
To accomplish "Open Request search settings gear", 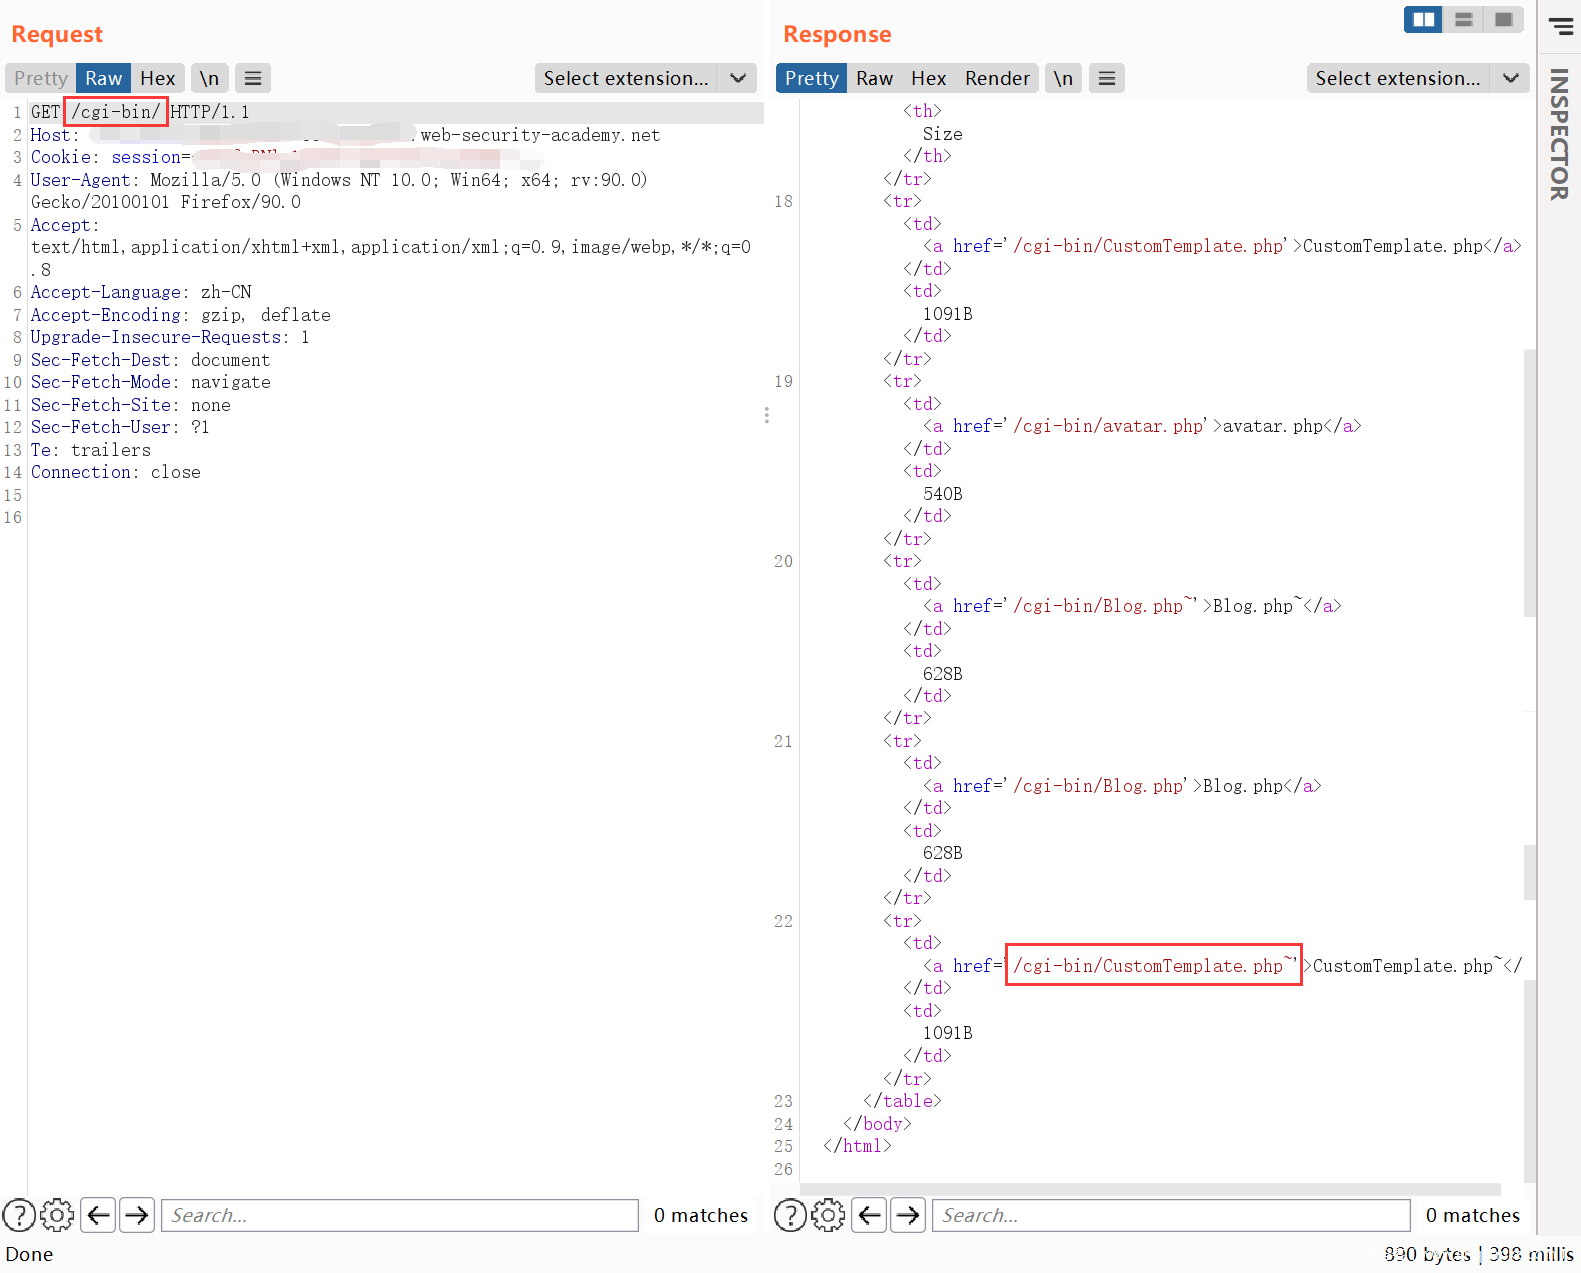I will coord(57,1215).
